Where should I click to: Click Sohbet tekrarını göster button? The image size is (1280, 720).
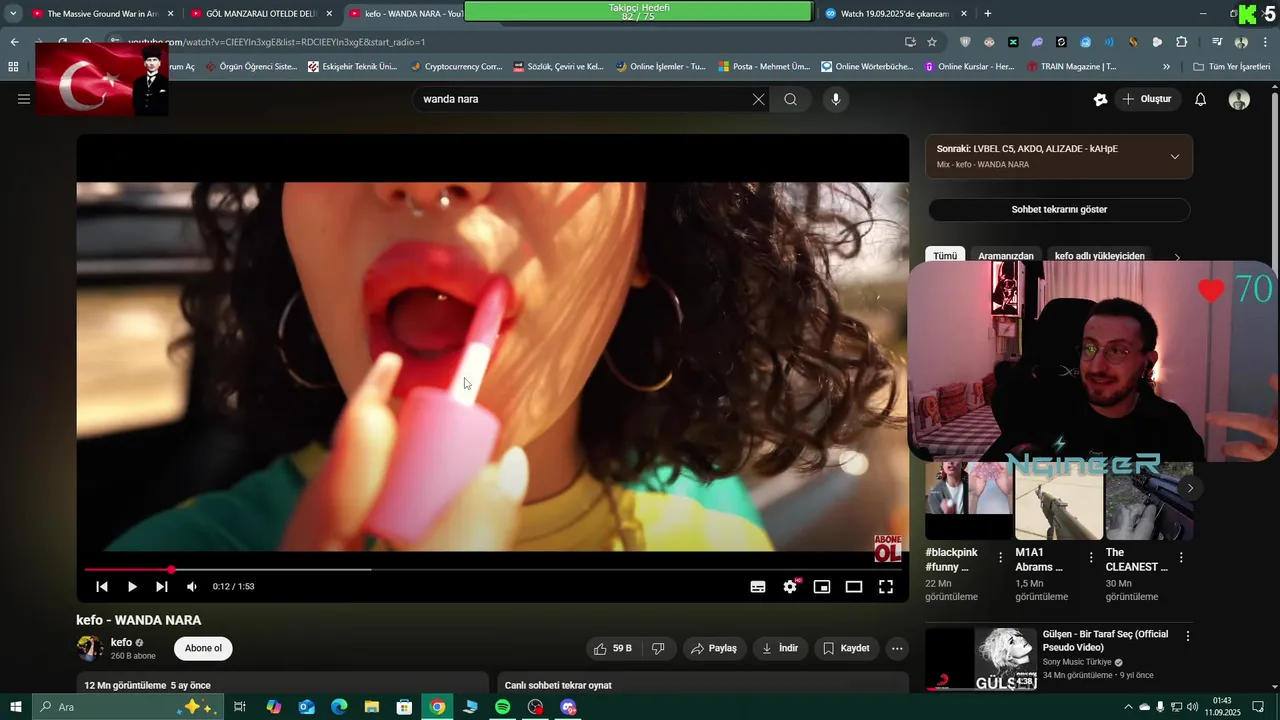coord(1059,210)
